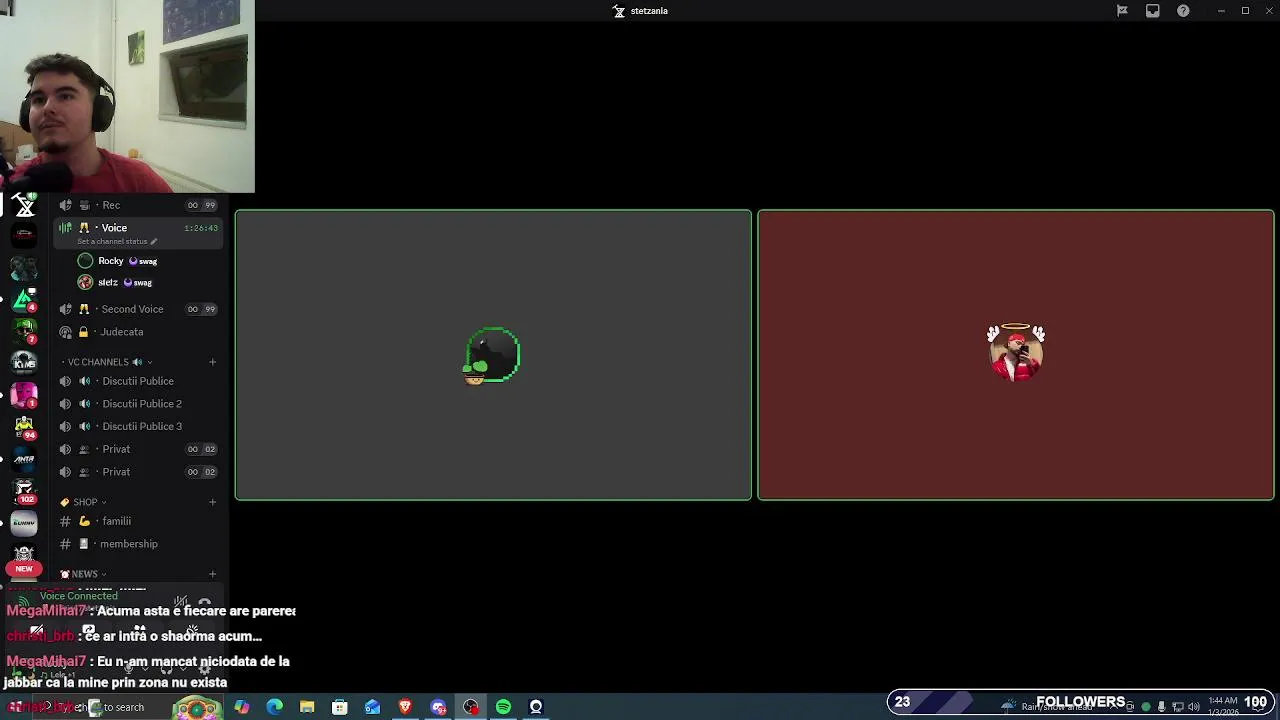Open the membership text channel
The image size is (1280, 720).
[138, 544]
